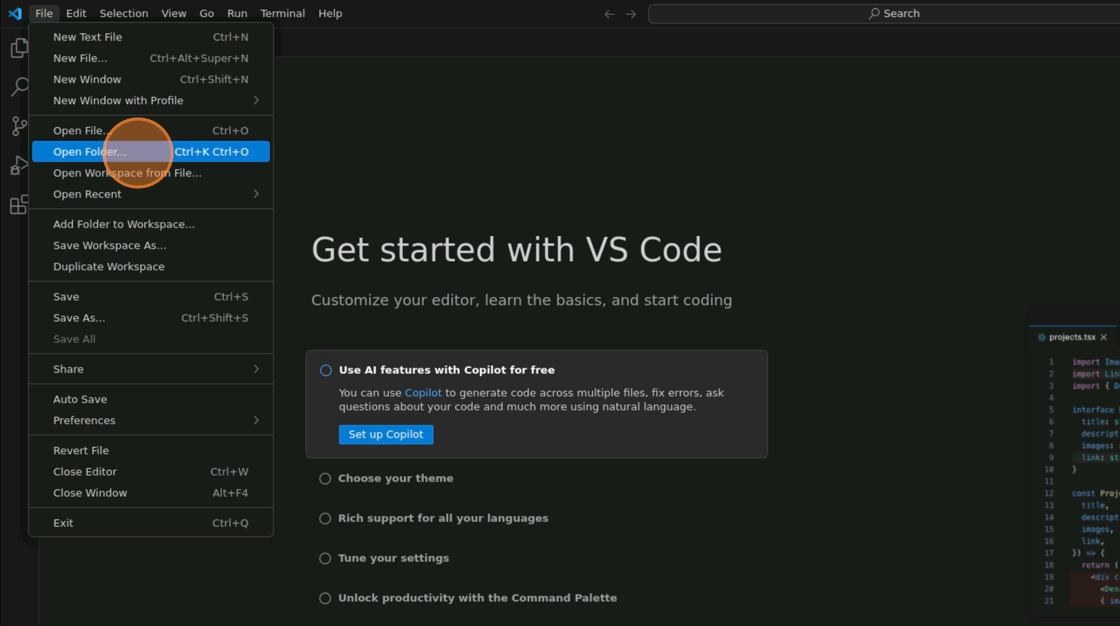Choose Close Window
This screenshot has height=626, width=1120.
point(151,493)
